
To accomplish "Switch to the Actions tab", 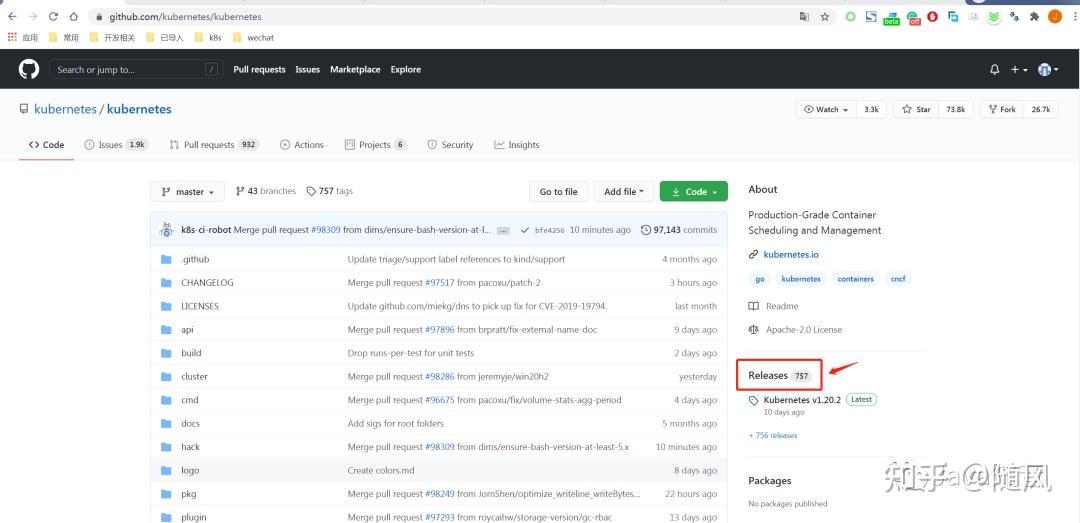I will coord(302,145).
